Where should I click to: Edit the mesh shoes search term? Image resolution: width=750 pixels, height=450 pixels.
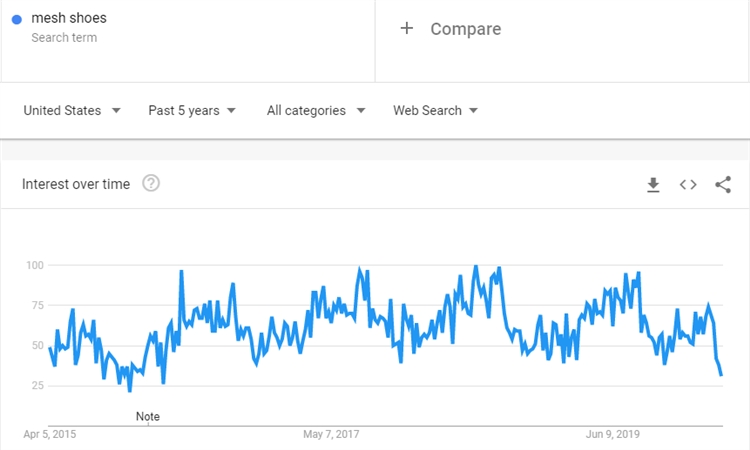(69, 19)
